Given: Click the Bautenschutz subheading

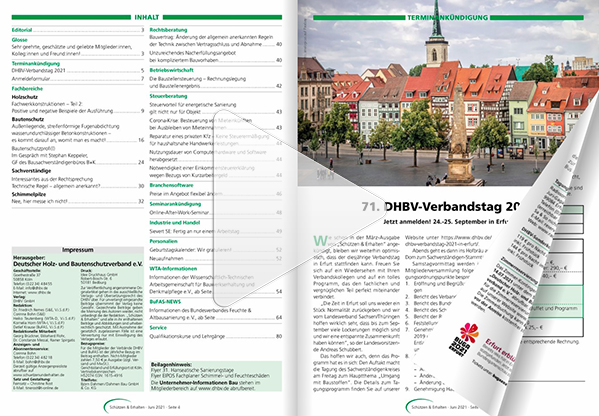Looking at the screenshot, I should click(x=28, y=119).
